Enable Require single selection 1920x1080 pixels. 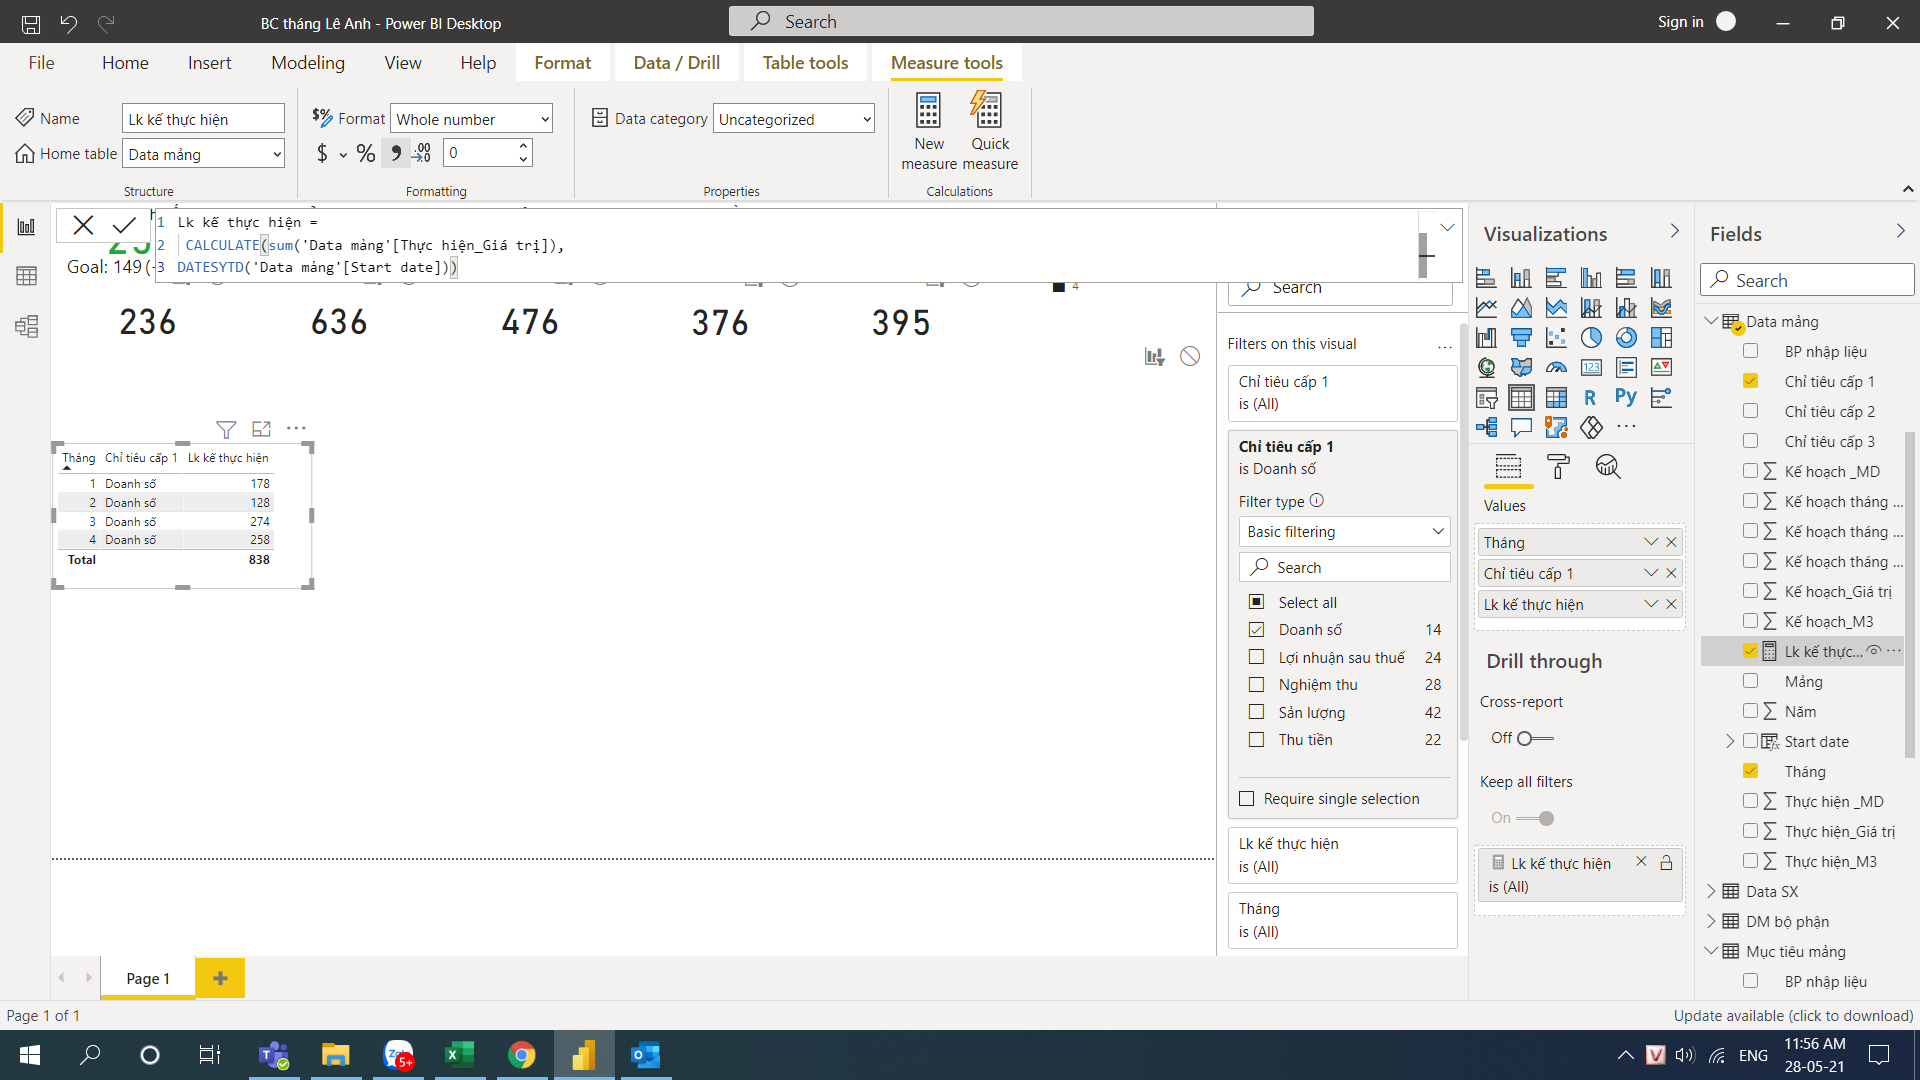coord(1246,798)
